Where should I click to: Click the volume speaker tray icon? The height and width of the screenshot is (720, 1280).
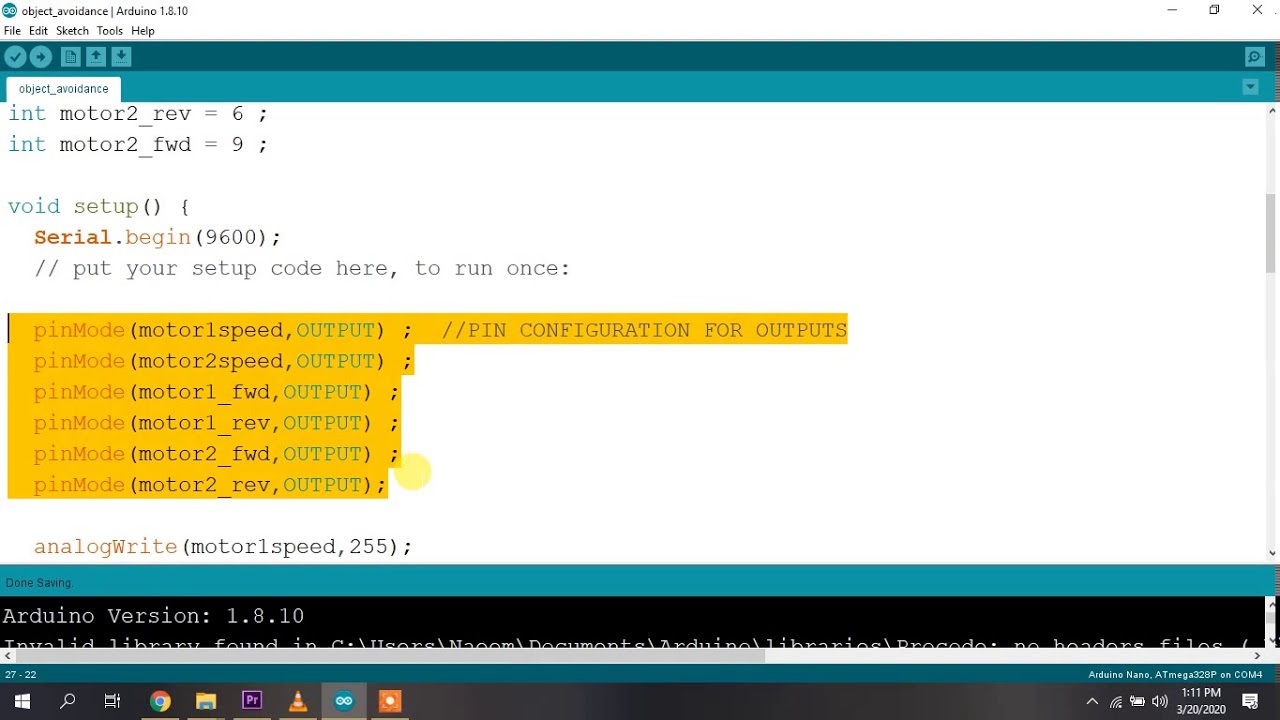(x=1160, y=702)
